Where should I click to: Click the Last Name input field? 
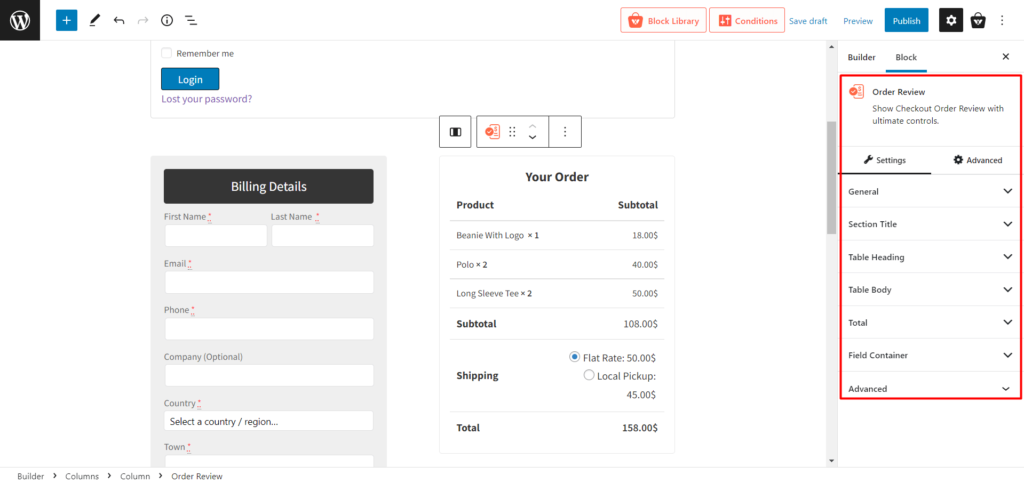pos(323,236)
